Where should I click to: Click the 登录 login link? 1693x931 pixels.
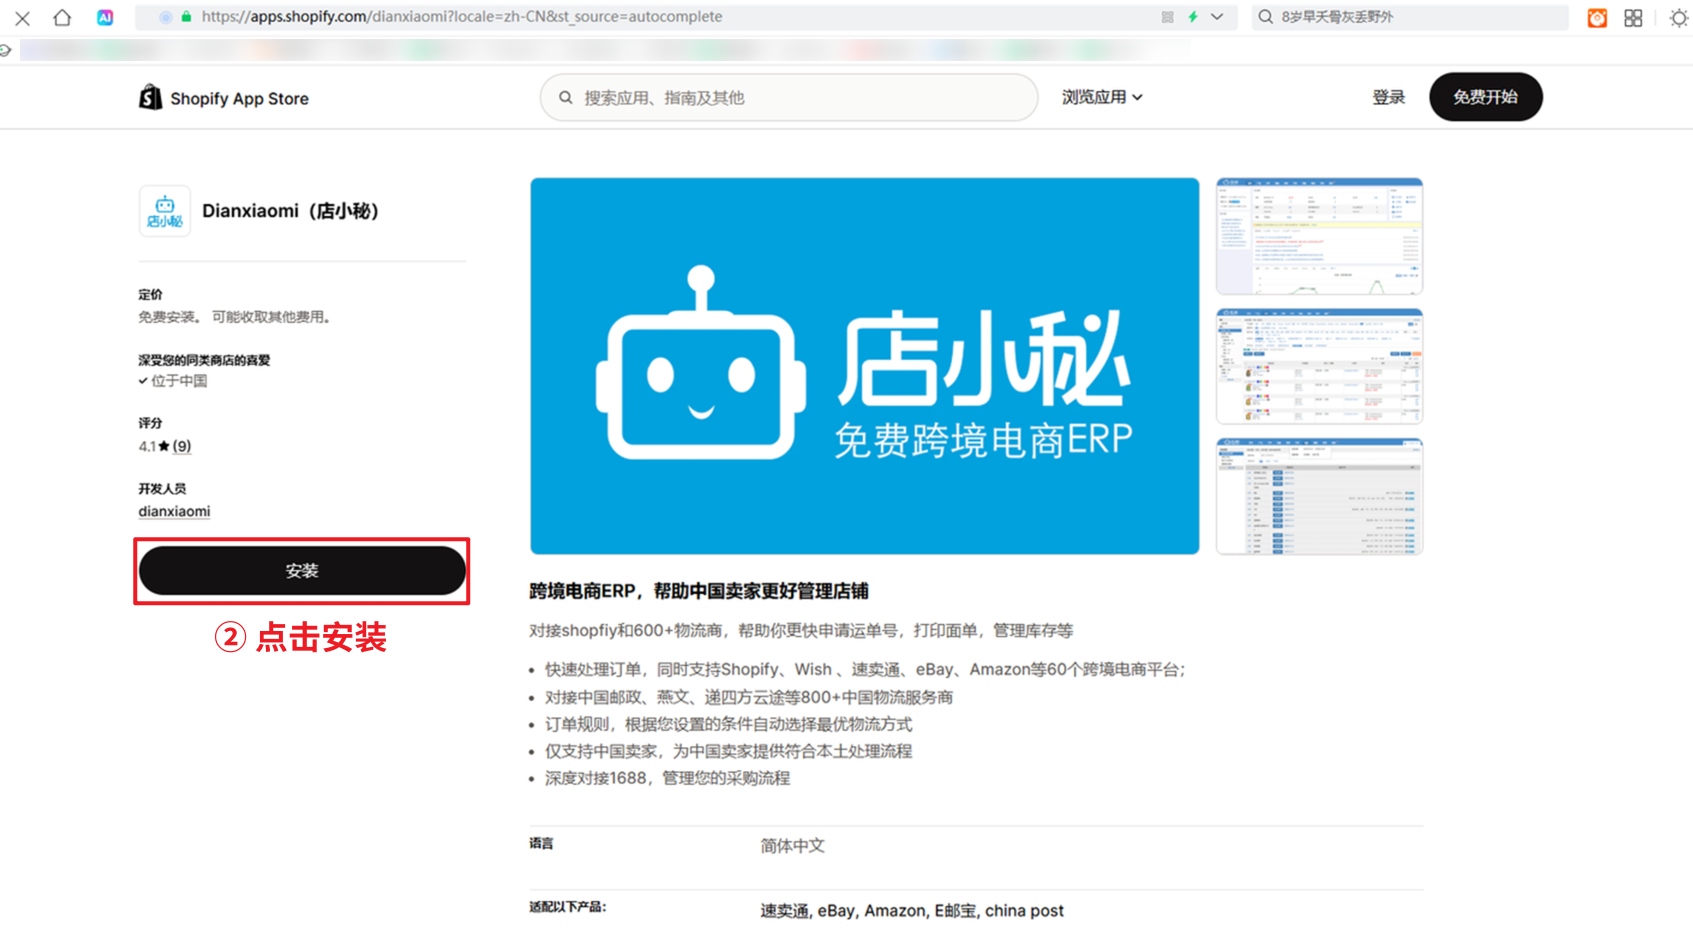pos(1388,97)
